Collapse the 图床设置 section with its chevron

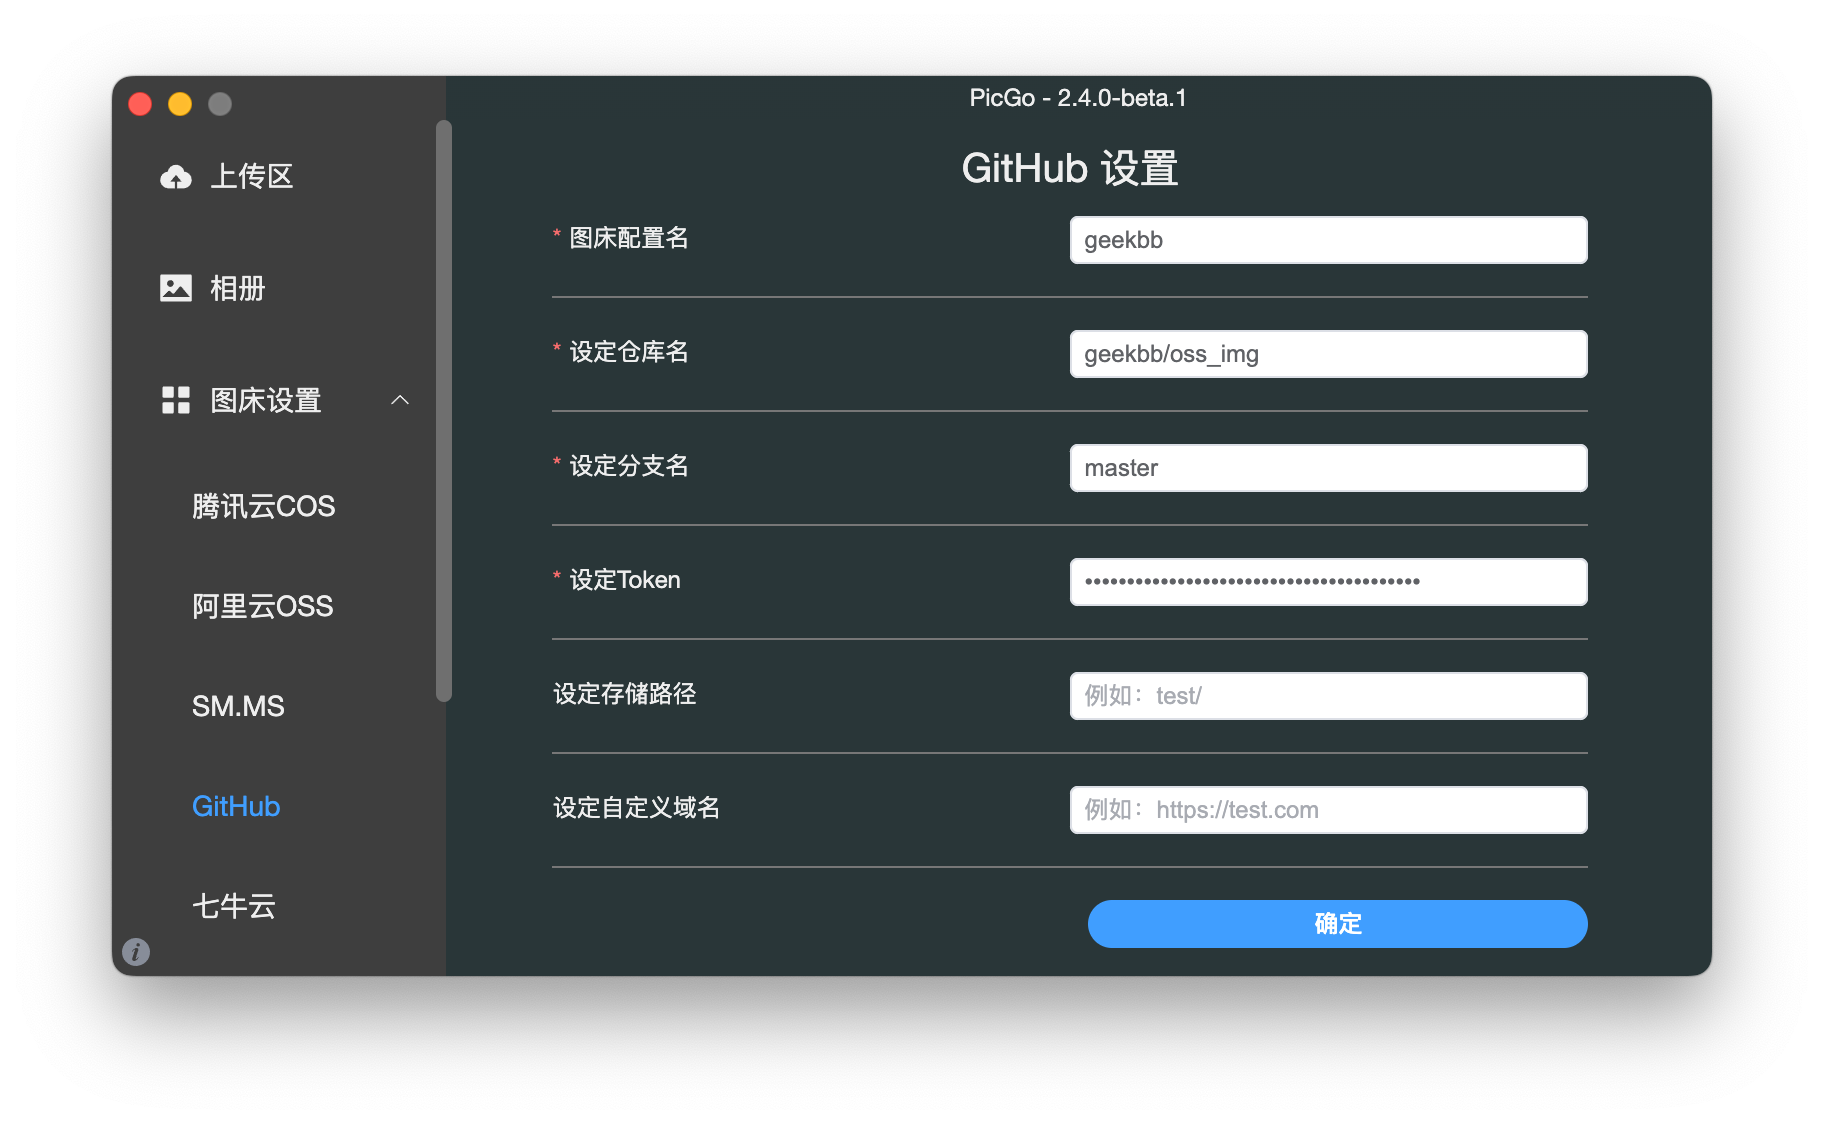(x=400, y=400)
